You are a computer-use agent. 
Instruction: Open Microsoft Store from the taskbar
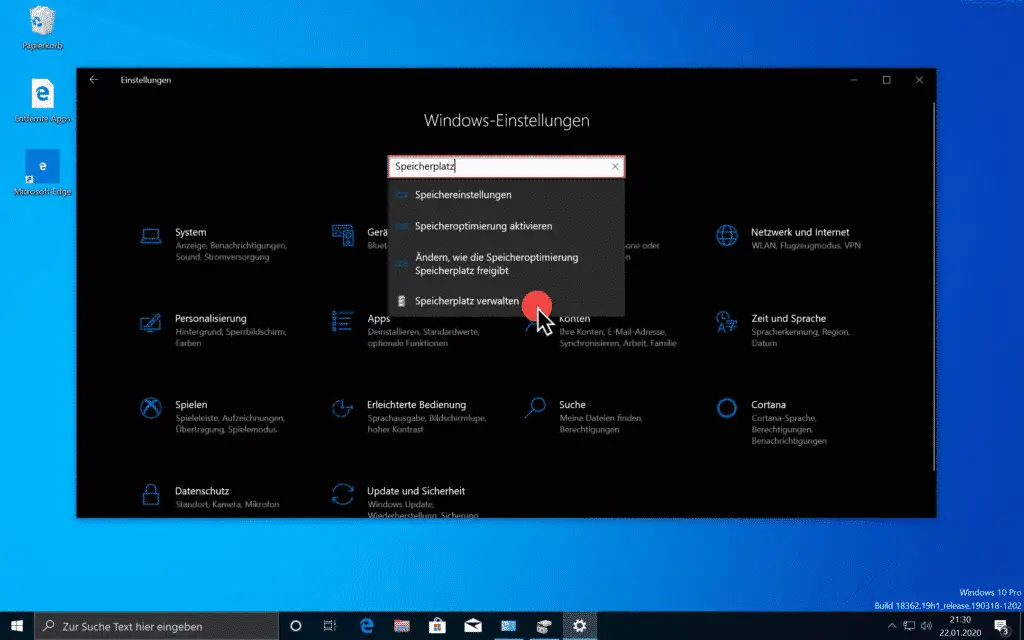tap(437, 626)
